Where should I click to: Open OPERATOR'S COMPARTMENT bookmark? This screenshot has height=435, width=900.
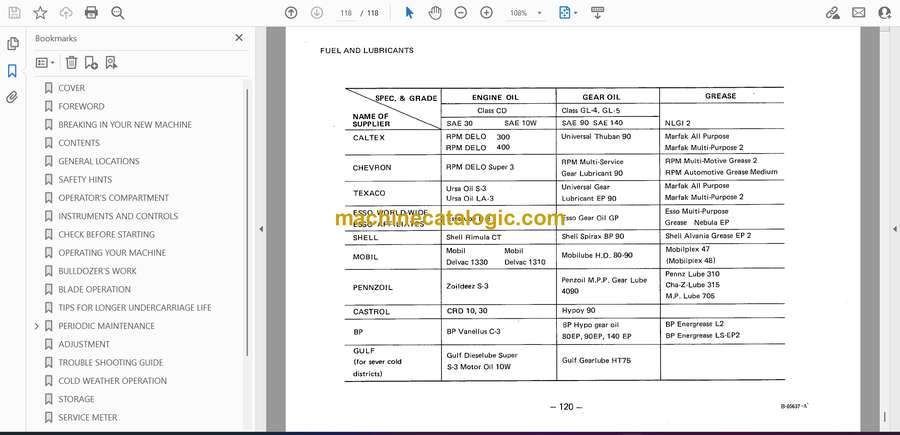(113, 198)
